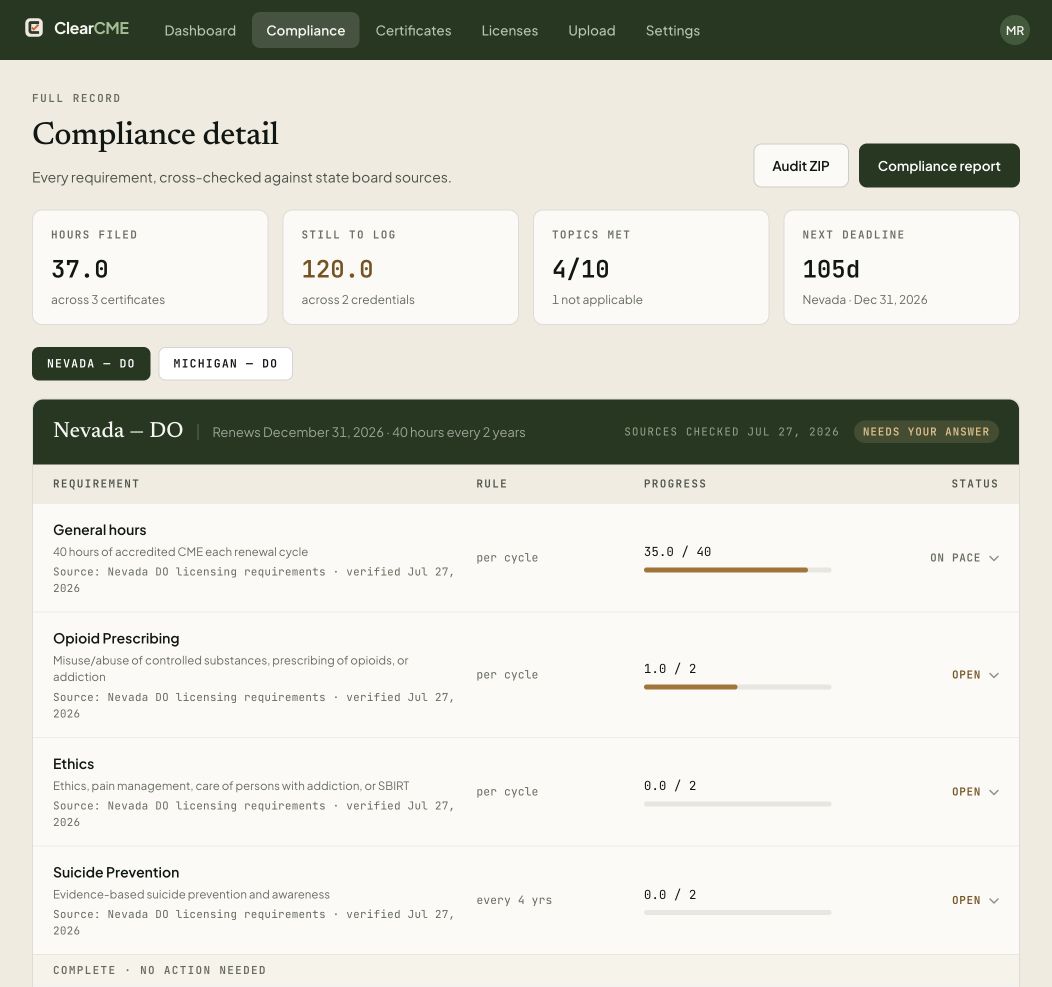Switch to the Michigan – DO credential tab

[x=225, y=364]
